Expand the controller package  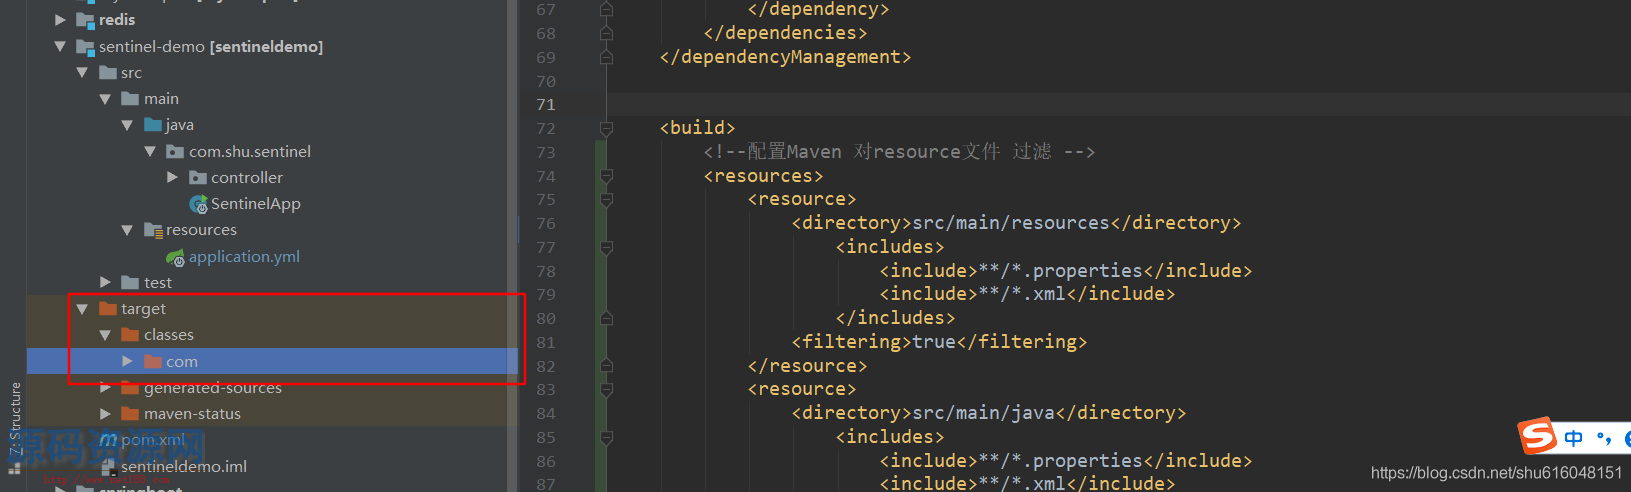point(172,177)
